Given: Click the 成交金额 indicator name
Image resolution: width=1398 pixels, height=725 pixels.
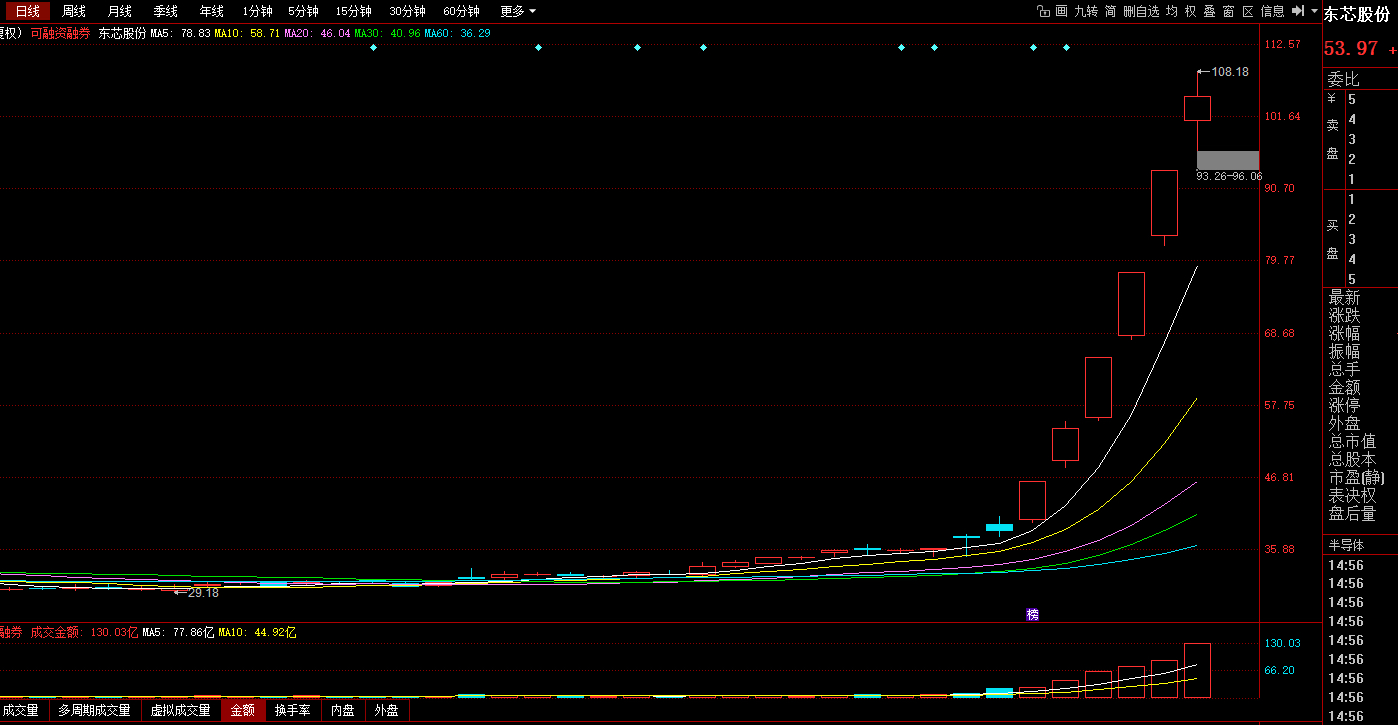Looking at the screenshot, I should click(55, 632).
